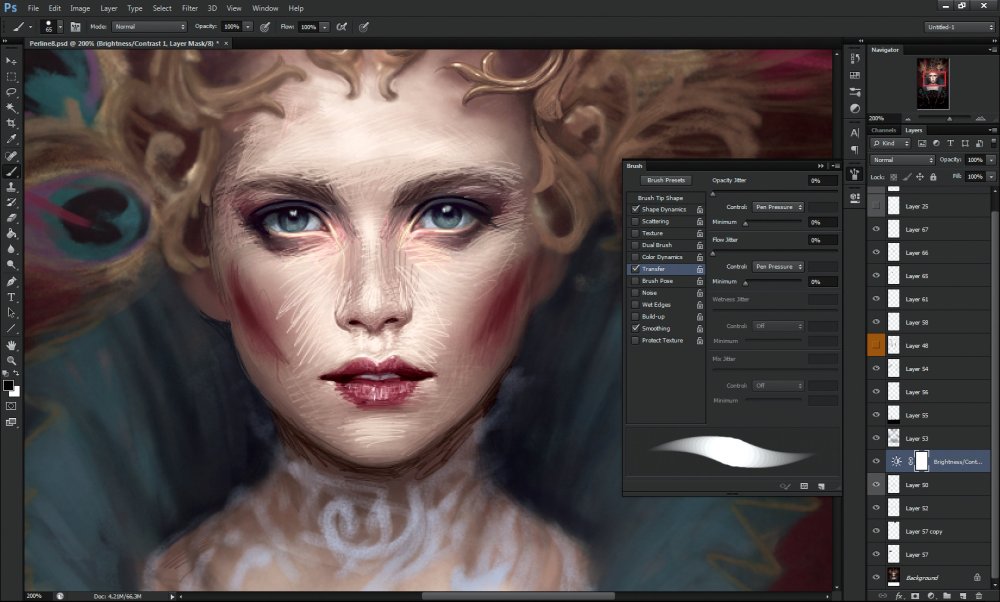
Task: Enable airbrush mode in the options bar
Action: click(x=342, y=27)
